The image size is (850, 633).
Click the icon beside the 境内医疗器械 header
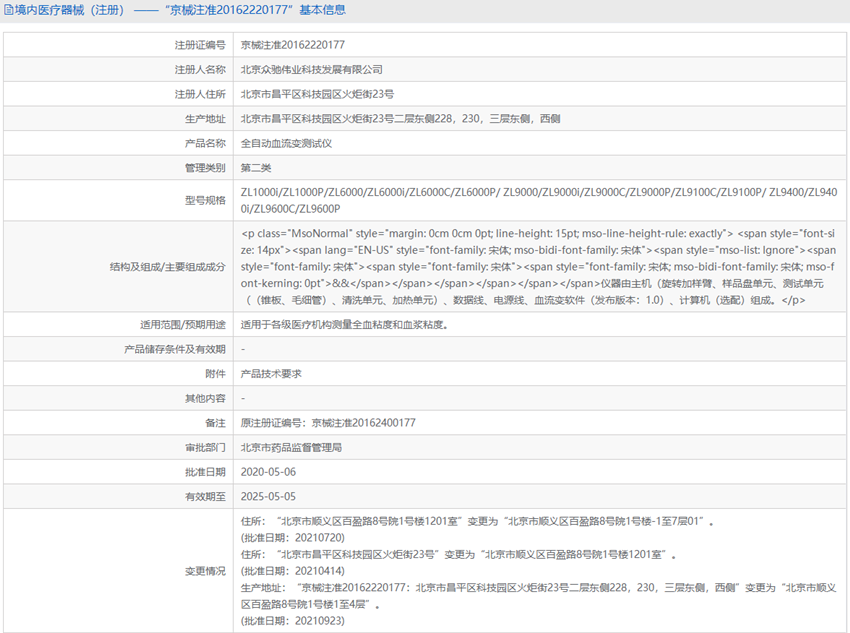(x=7, y=10)
